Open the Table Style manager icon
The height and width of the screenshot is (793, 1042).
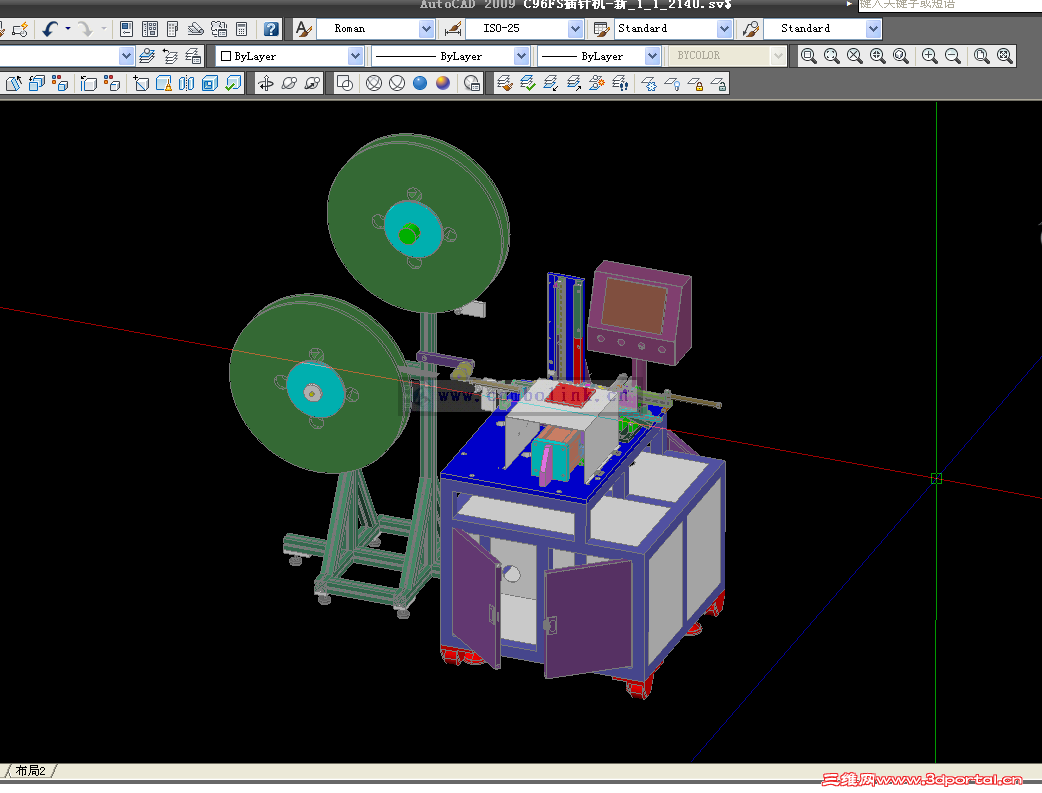click(x=601, y=29)
